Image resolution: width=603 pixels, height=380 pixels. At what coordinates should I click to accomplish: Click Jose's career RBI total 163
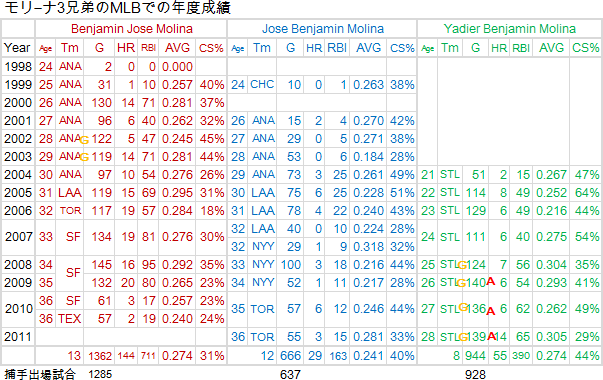point(338,356)
